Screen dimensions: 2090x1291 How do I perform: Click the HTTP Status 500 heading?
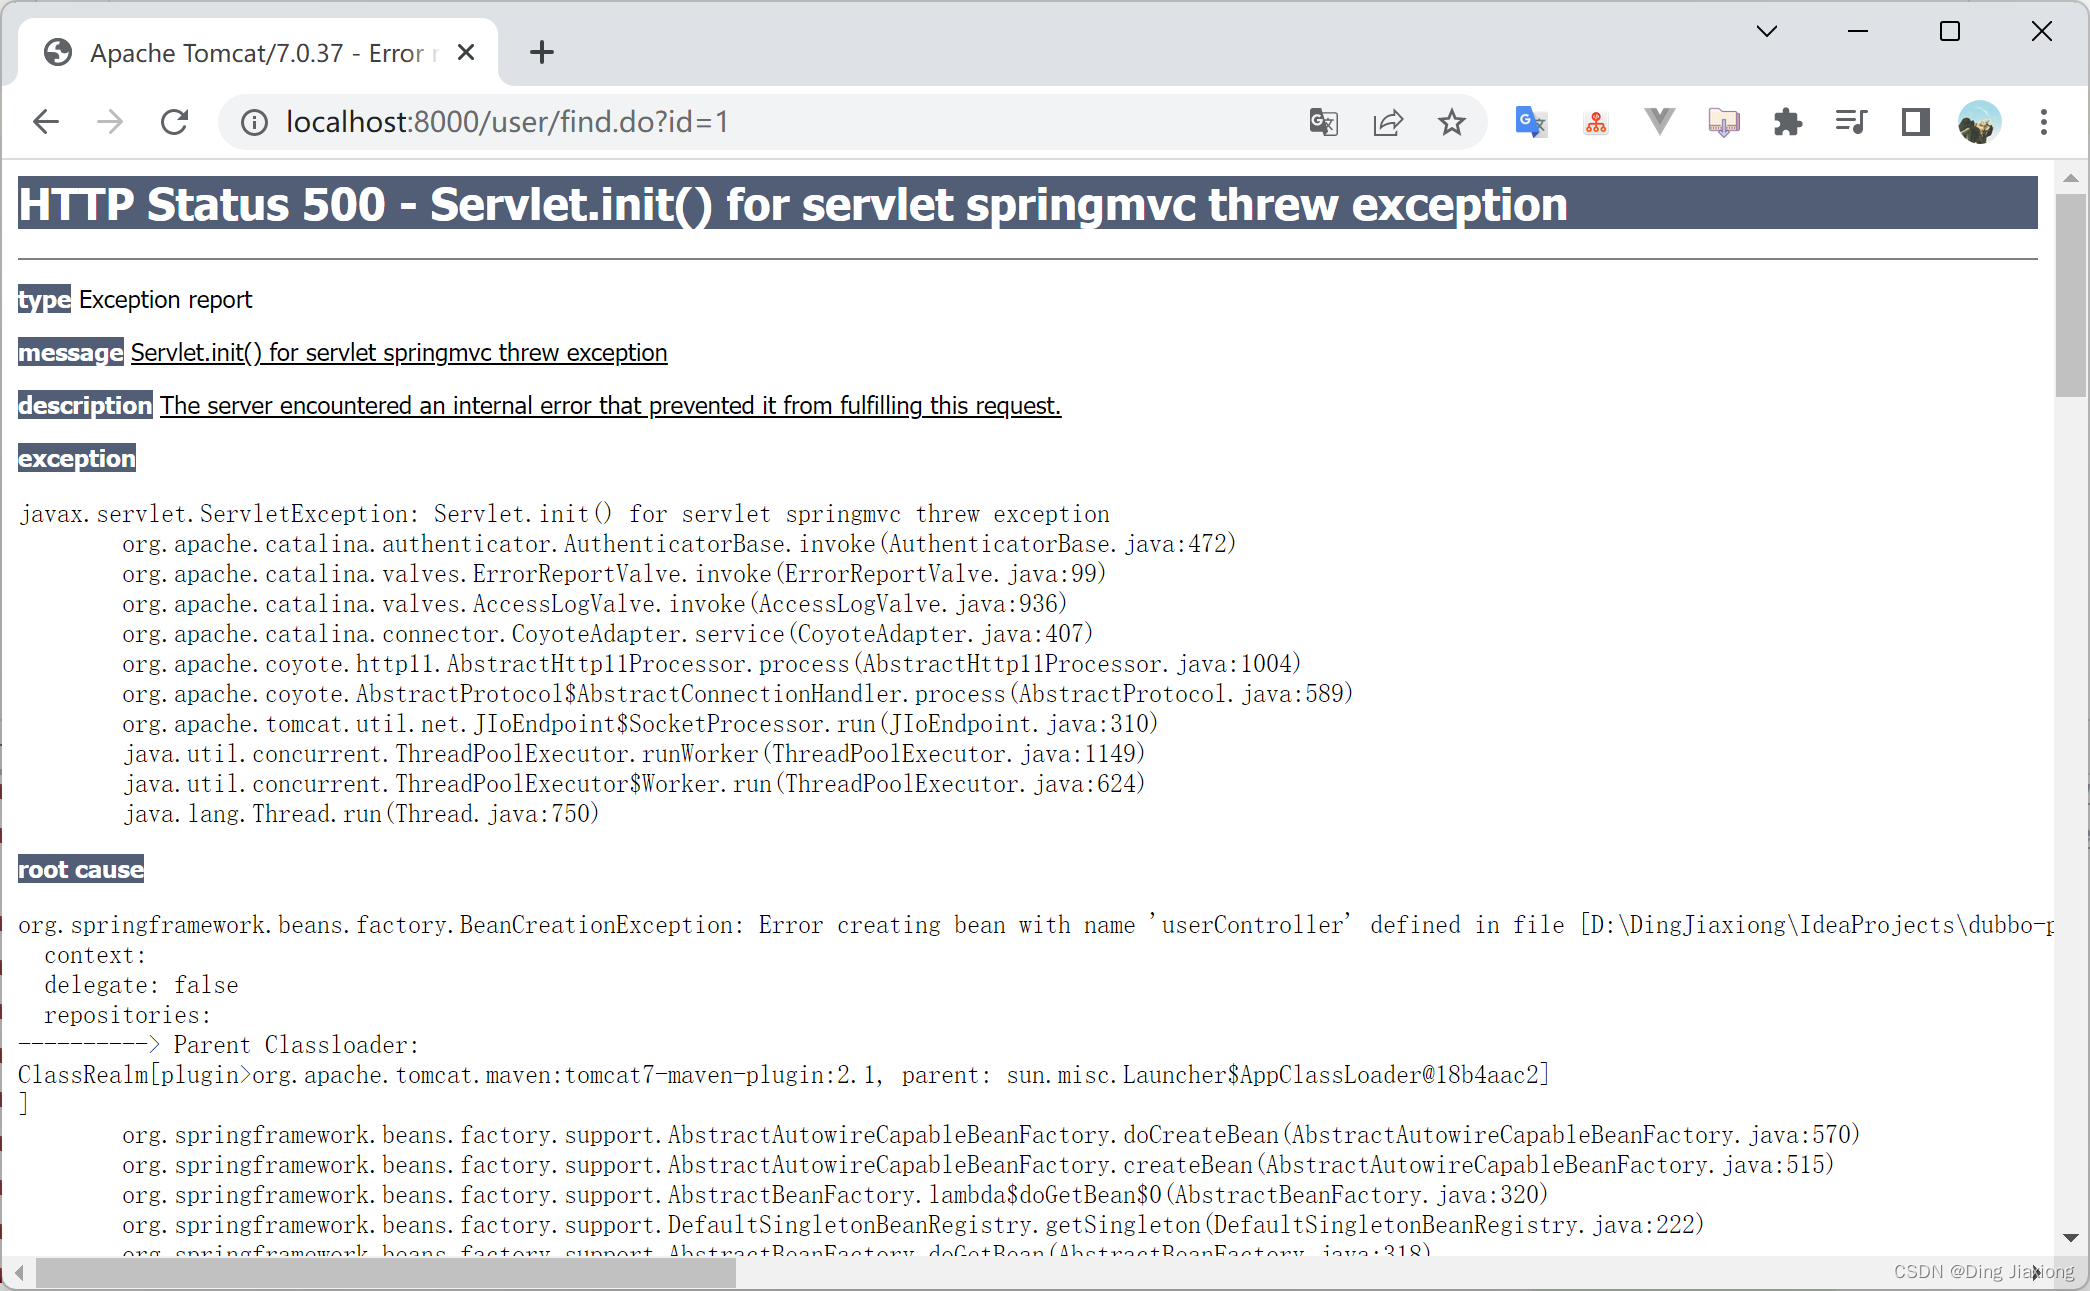[x=1027, y=204]
